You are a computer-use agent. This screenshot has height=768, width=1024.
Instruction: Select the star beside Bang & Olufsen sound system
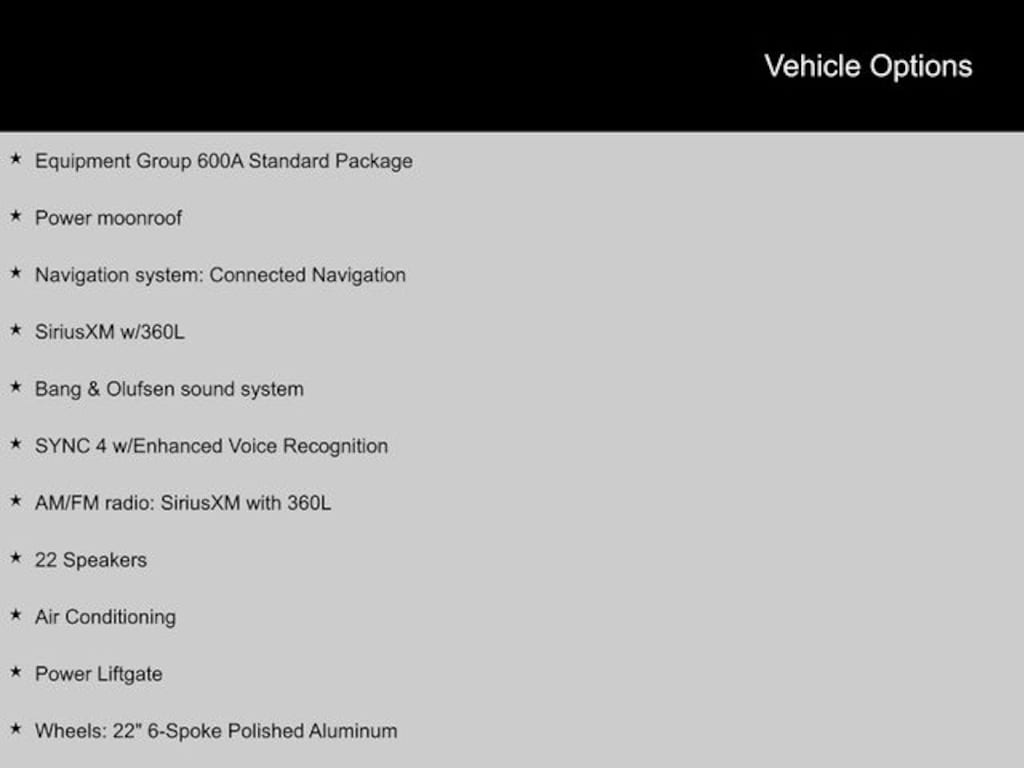(15, 387)
